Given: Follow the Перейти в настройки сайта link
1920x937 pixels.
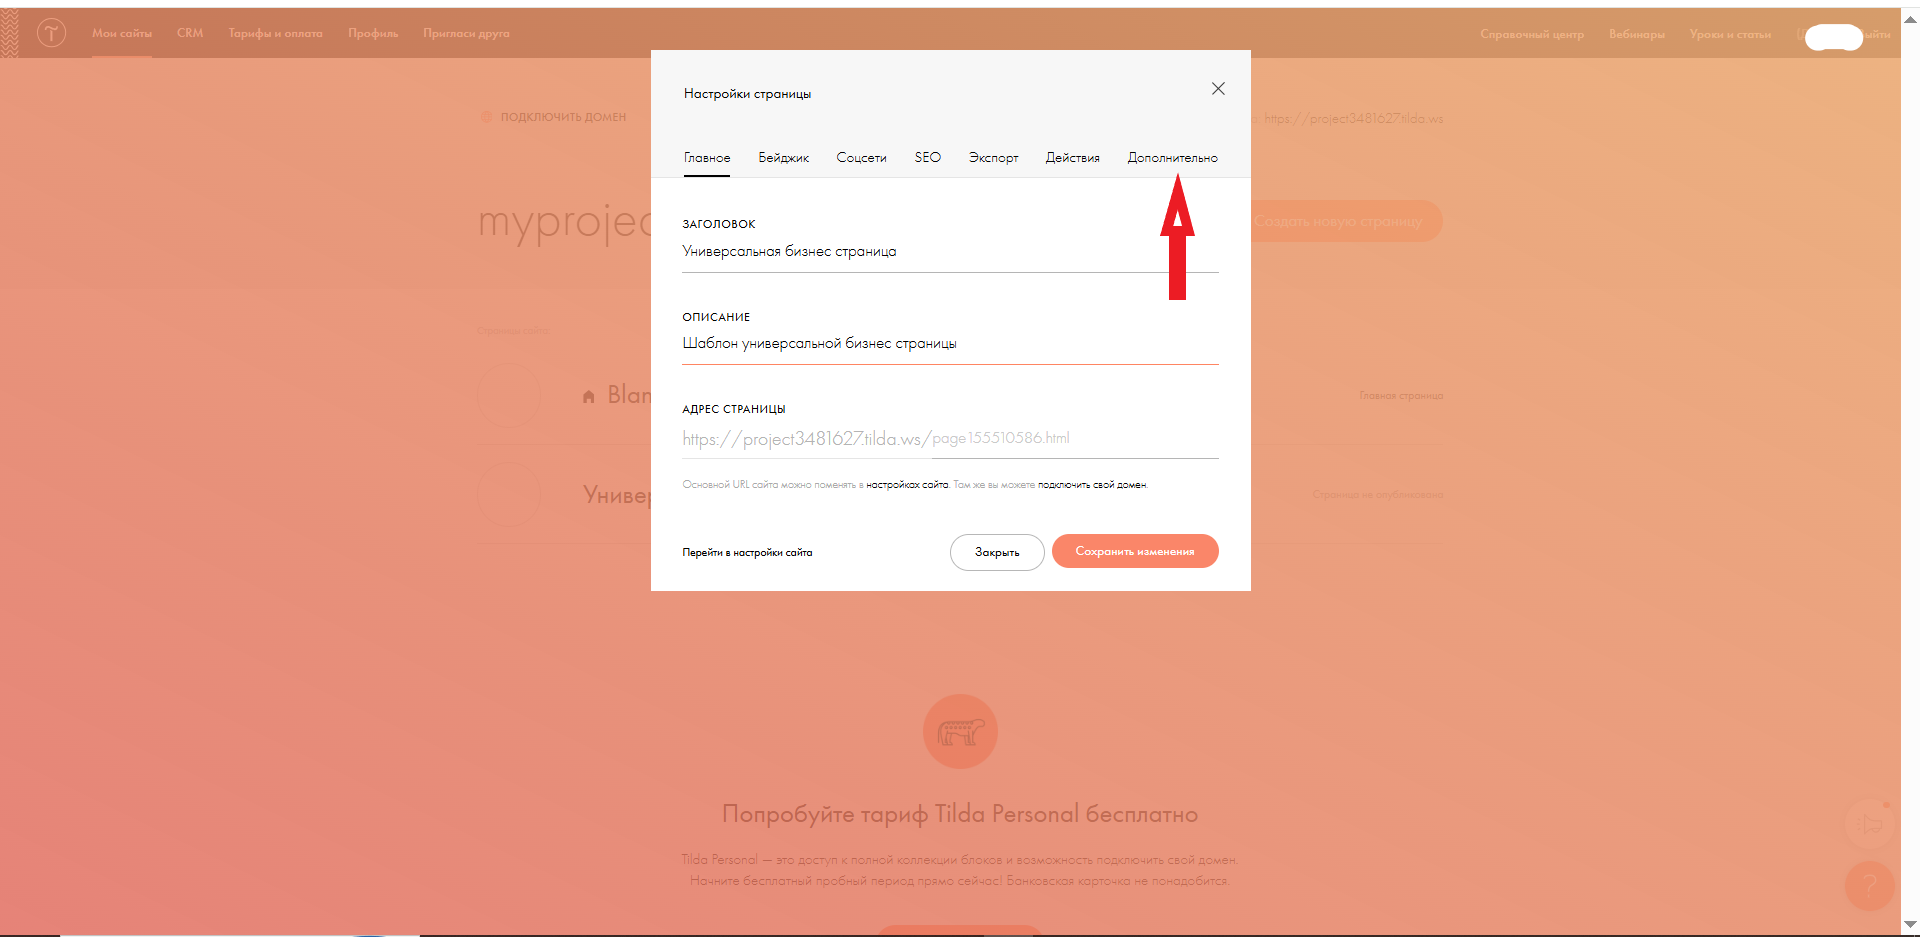Looking at the screenshot, I should point(747,552).
